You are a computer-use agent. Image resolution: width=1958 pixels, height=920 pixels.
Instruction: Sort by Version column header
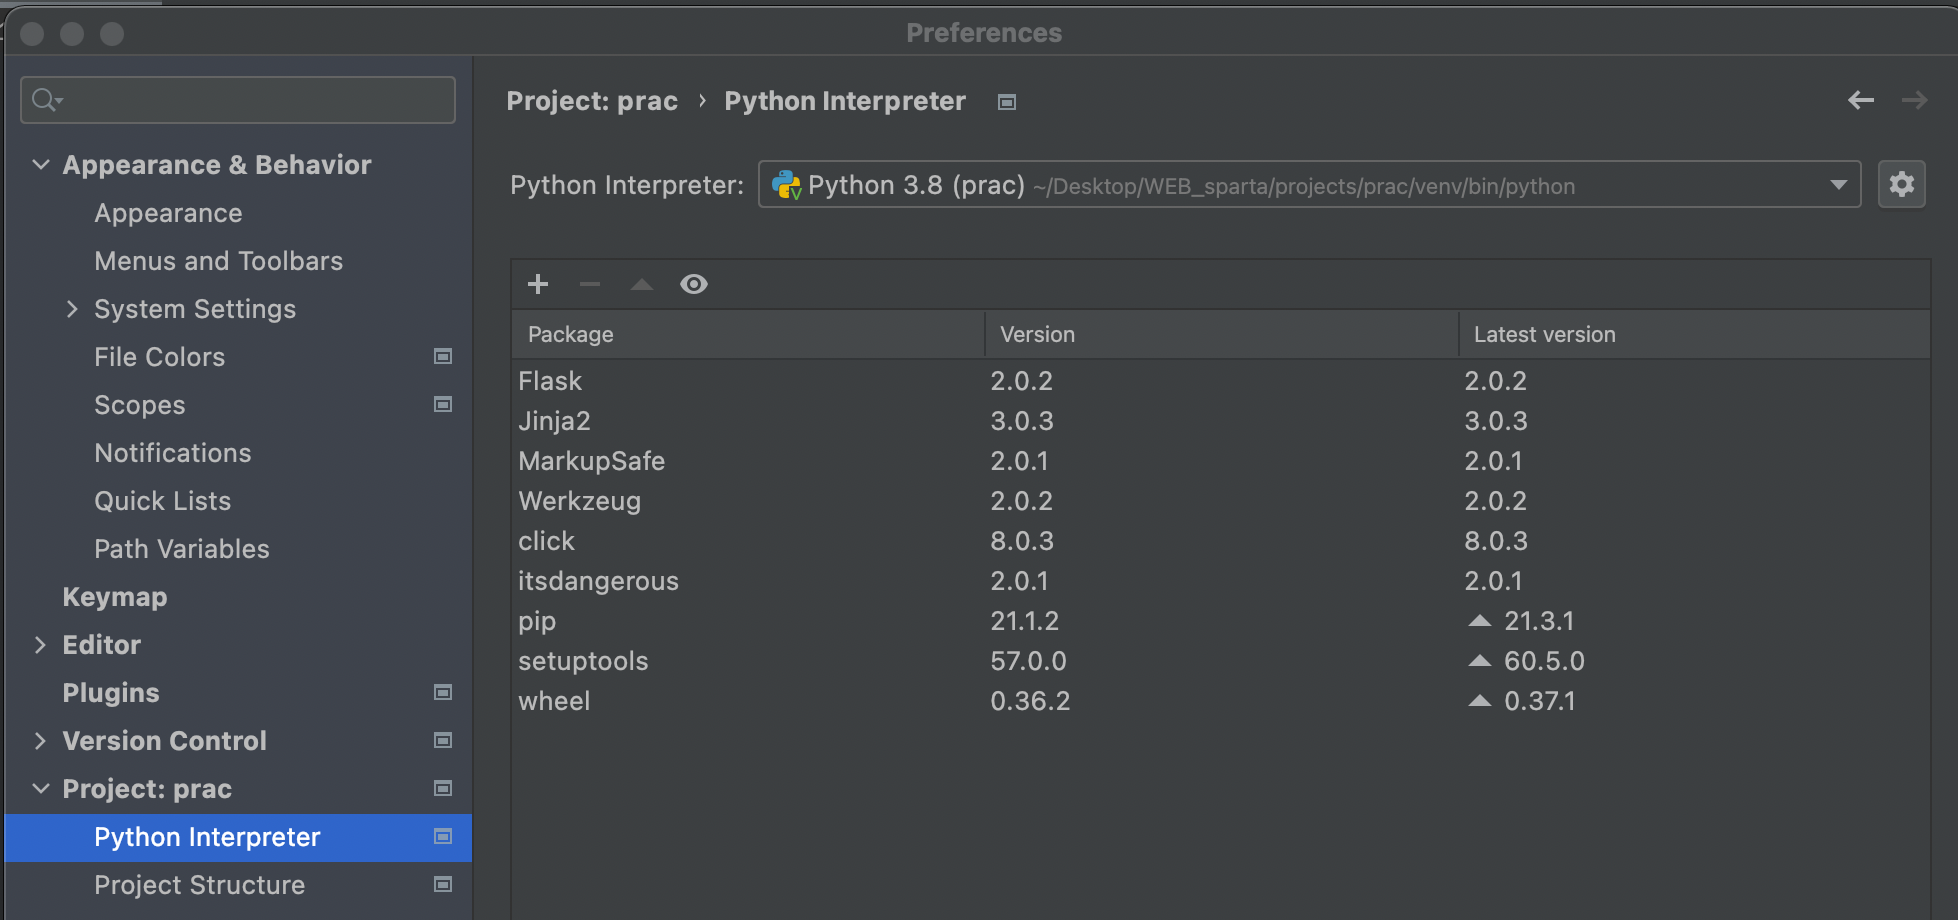[x=1221, y=334]
